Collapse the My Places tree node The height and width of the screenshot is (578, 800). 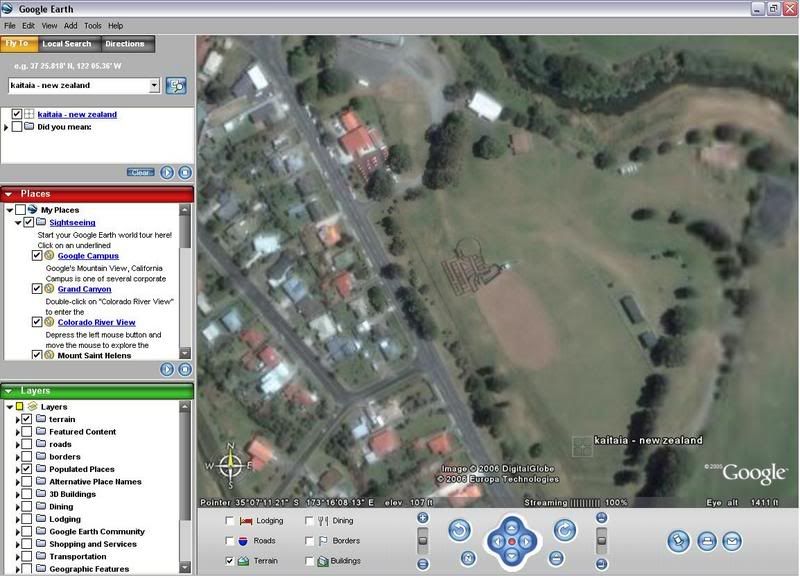coord(9,210)
